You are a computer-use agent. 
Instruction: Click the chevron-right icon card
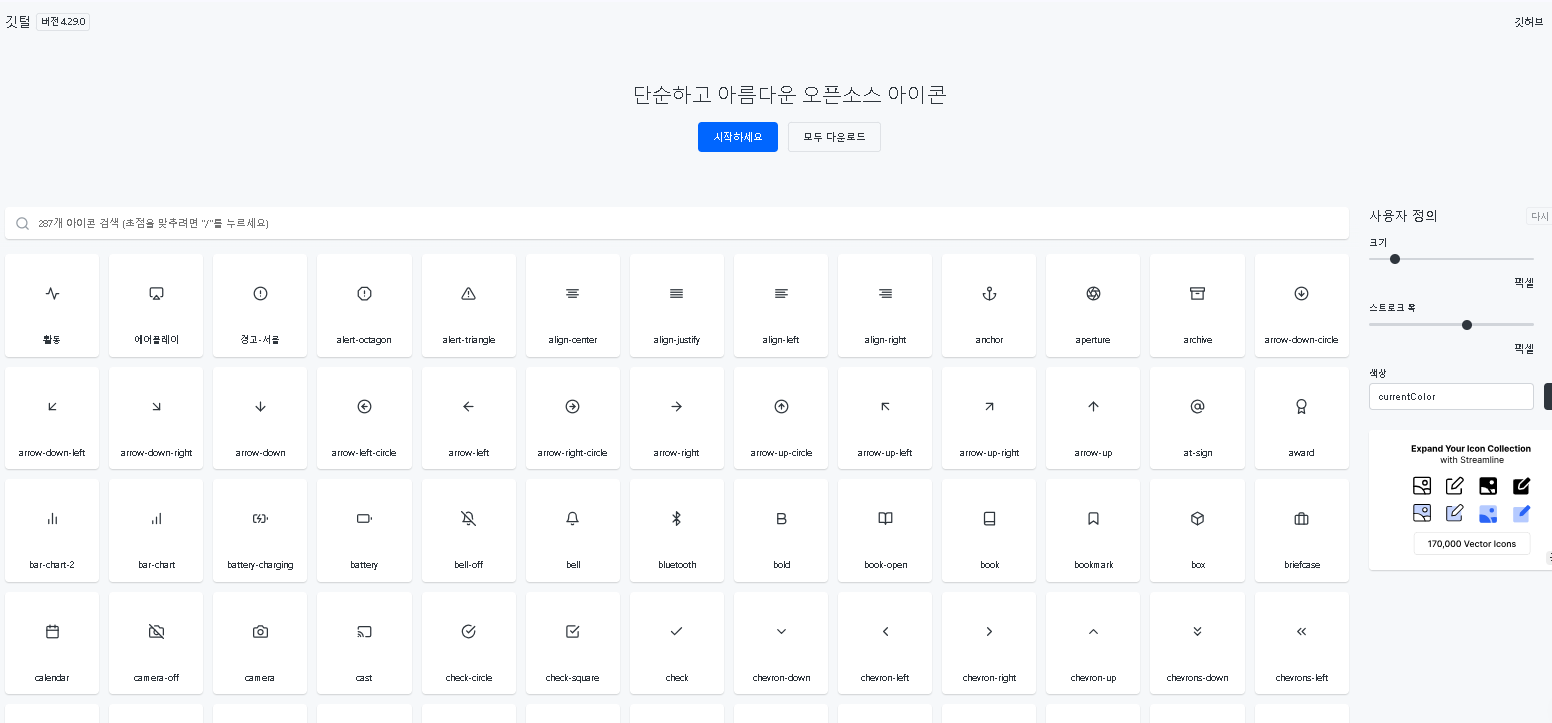point(989,643)
